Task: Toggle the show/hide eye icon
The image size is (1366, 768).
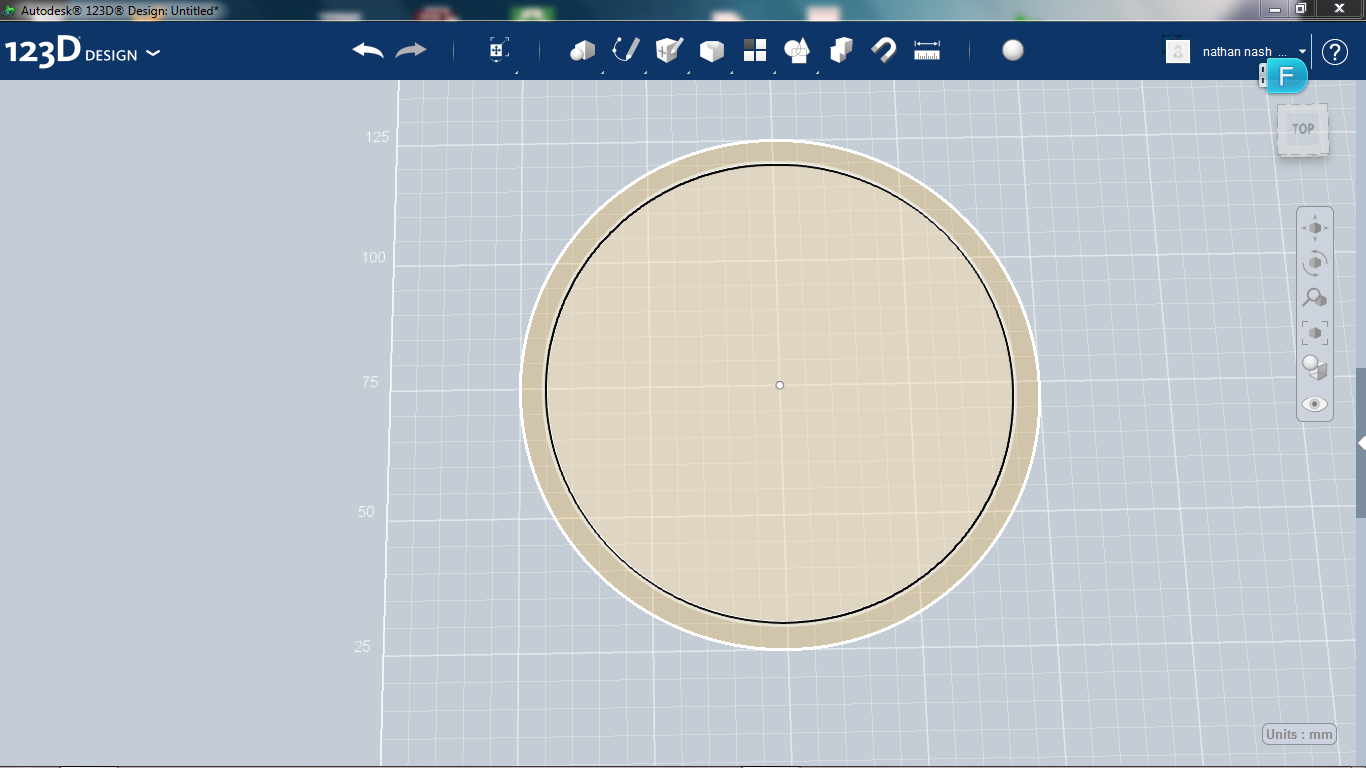Action: tap(1314, 404)
